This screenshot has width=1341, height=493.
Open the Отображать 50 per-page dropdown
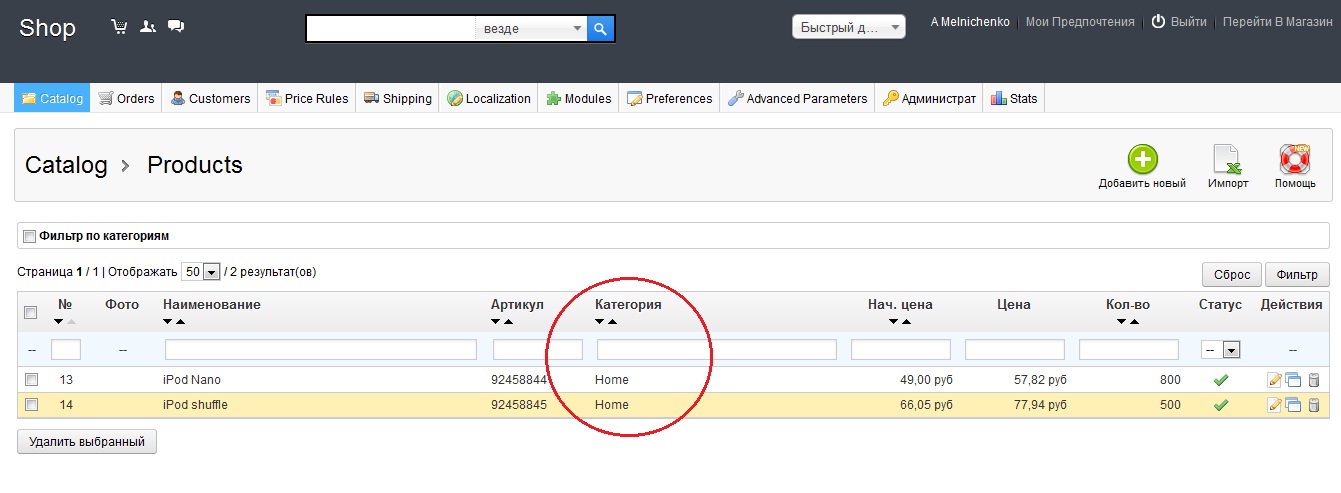[x=200, y=272]
